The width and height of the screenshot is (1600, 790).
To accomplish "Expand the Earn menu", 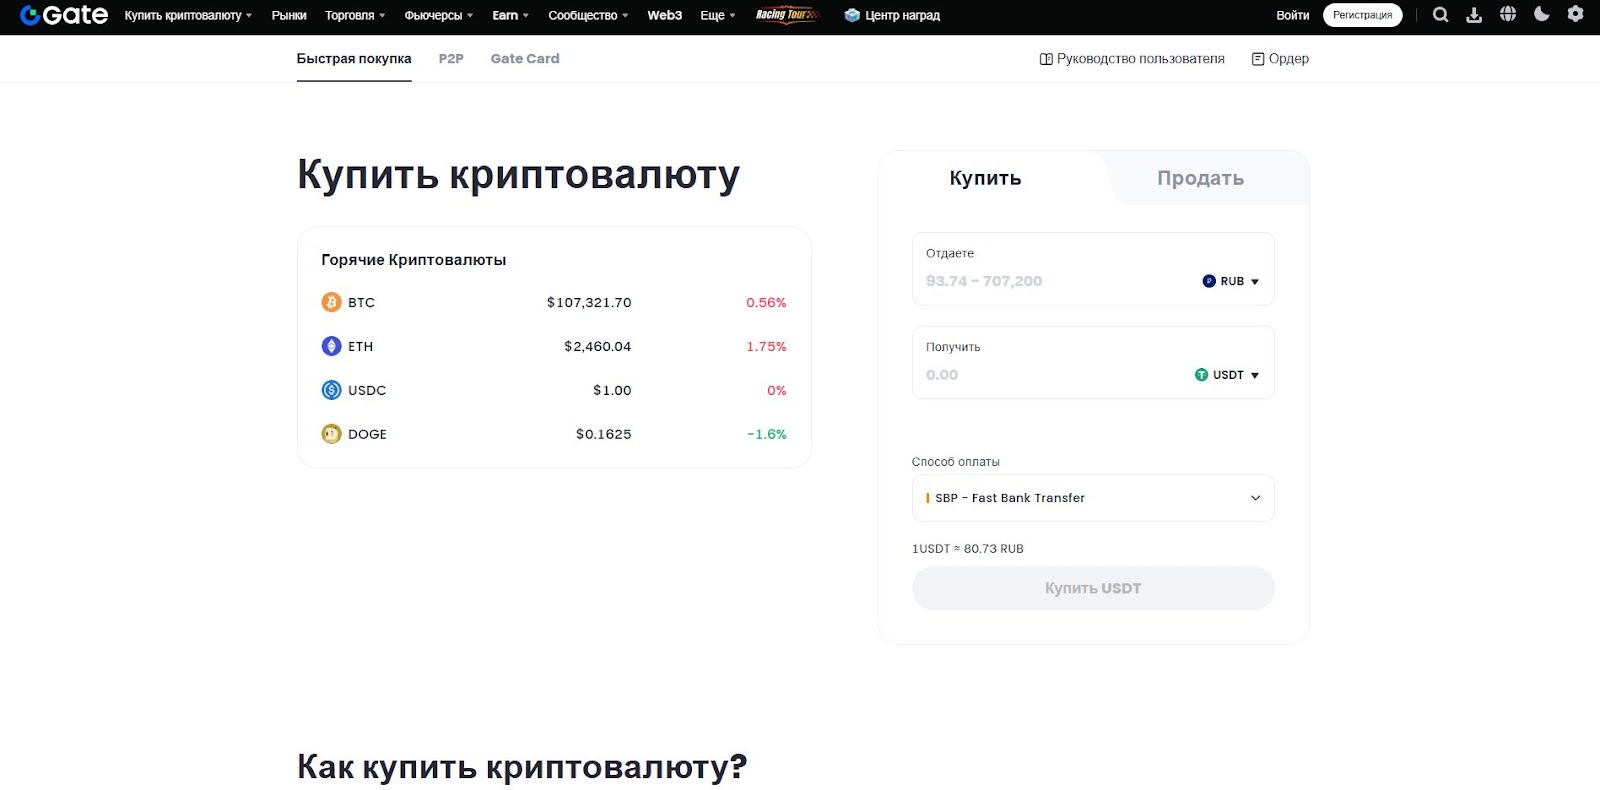I will pyautogui.click(x=510, y=15).
